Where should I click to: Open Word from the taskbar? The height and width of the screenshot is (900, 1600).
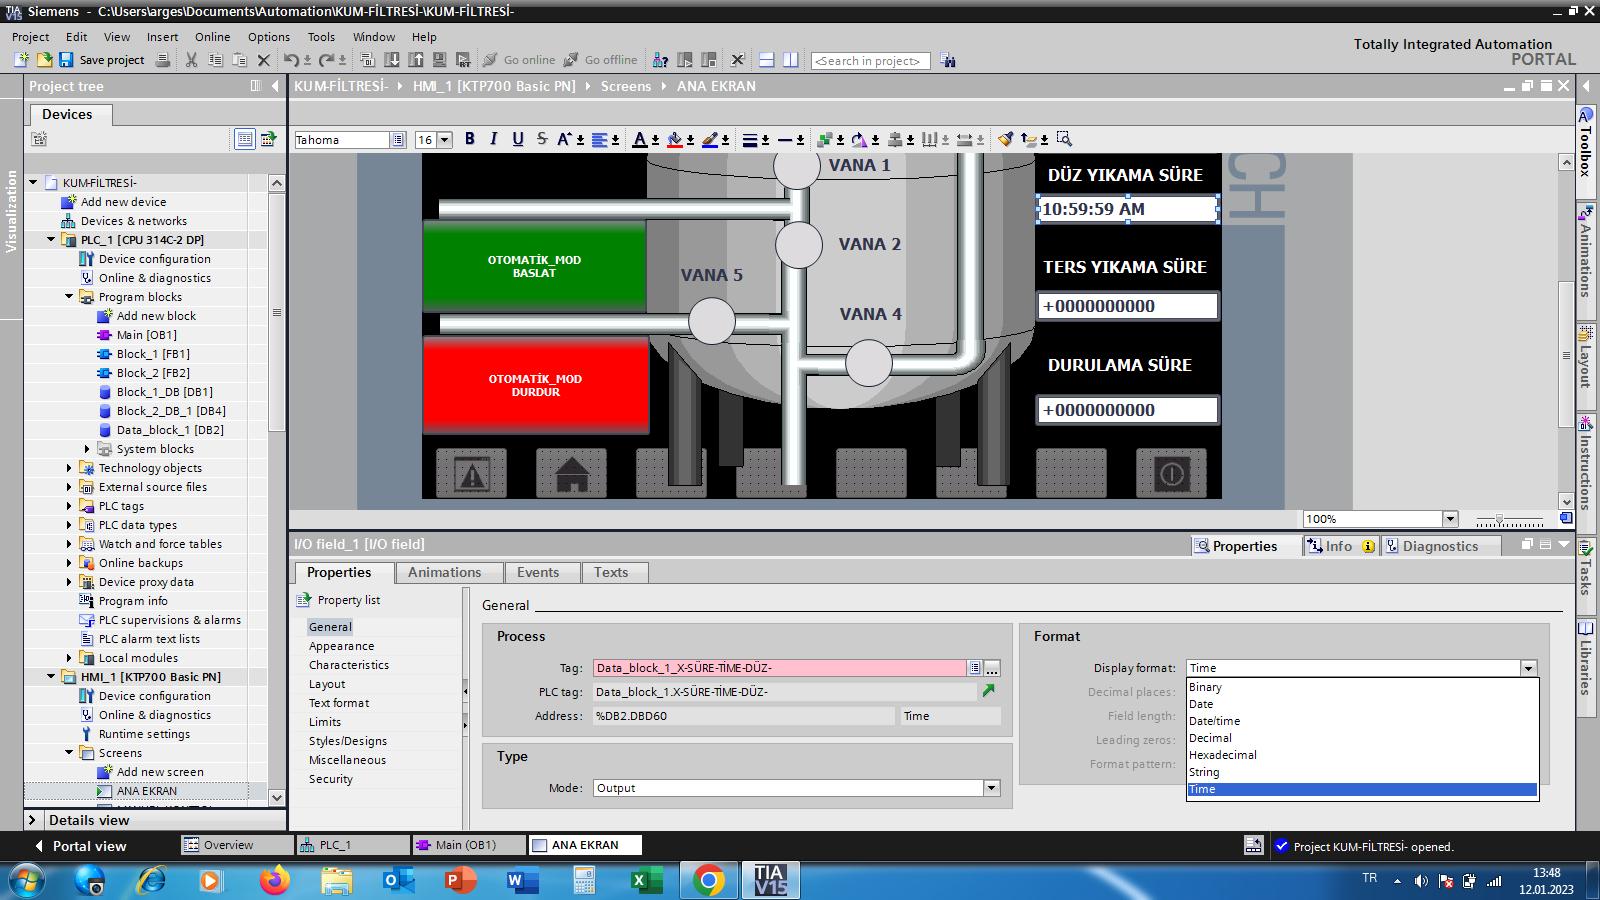[521, 880]
